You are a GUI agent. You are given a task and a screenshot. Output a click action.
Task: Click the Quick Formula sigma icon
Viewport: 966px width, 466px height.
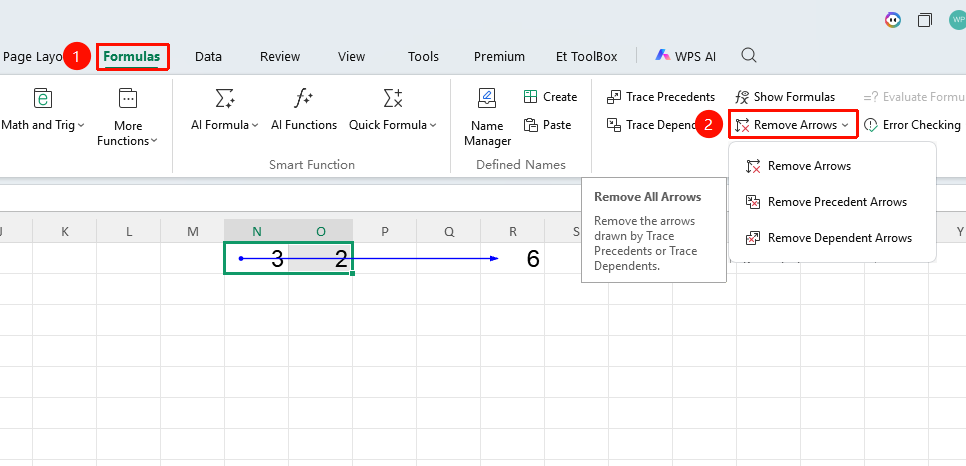pyautogui.click(x=392, y=98)
